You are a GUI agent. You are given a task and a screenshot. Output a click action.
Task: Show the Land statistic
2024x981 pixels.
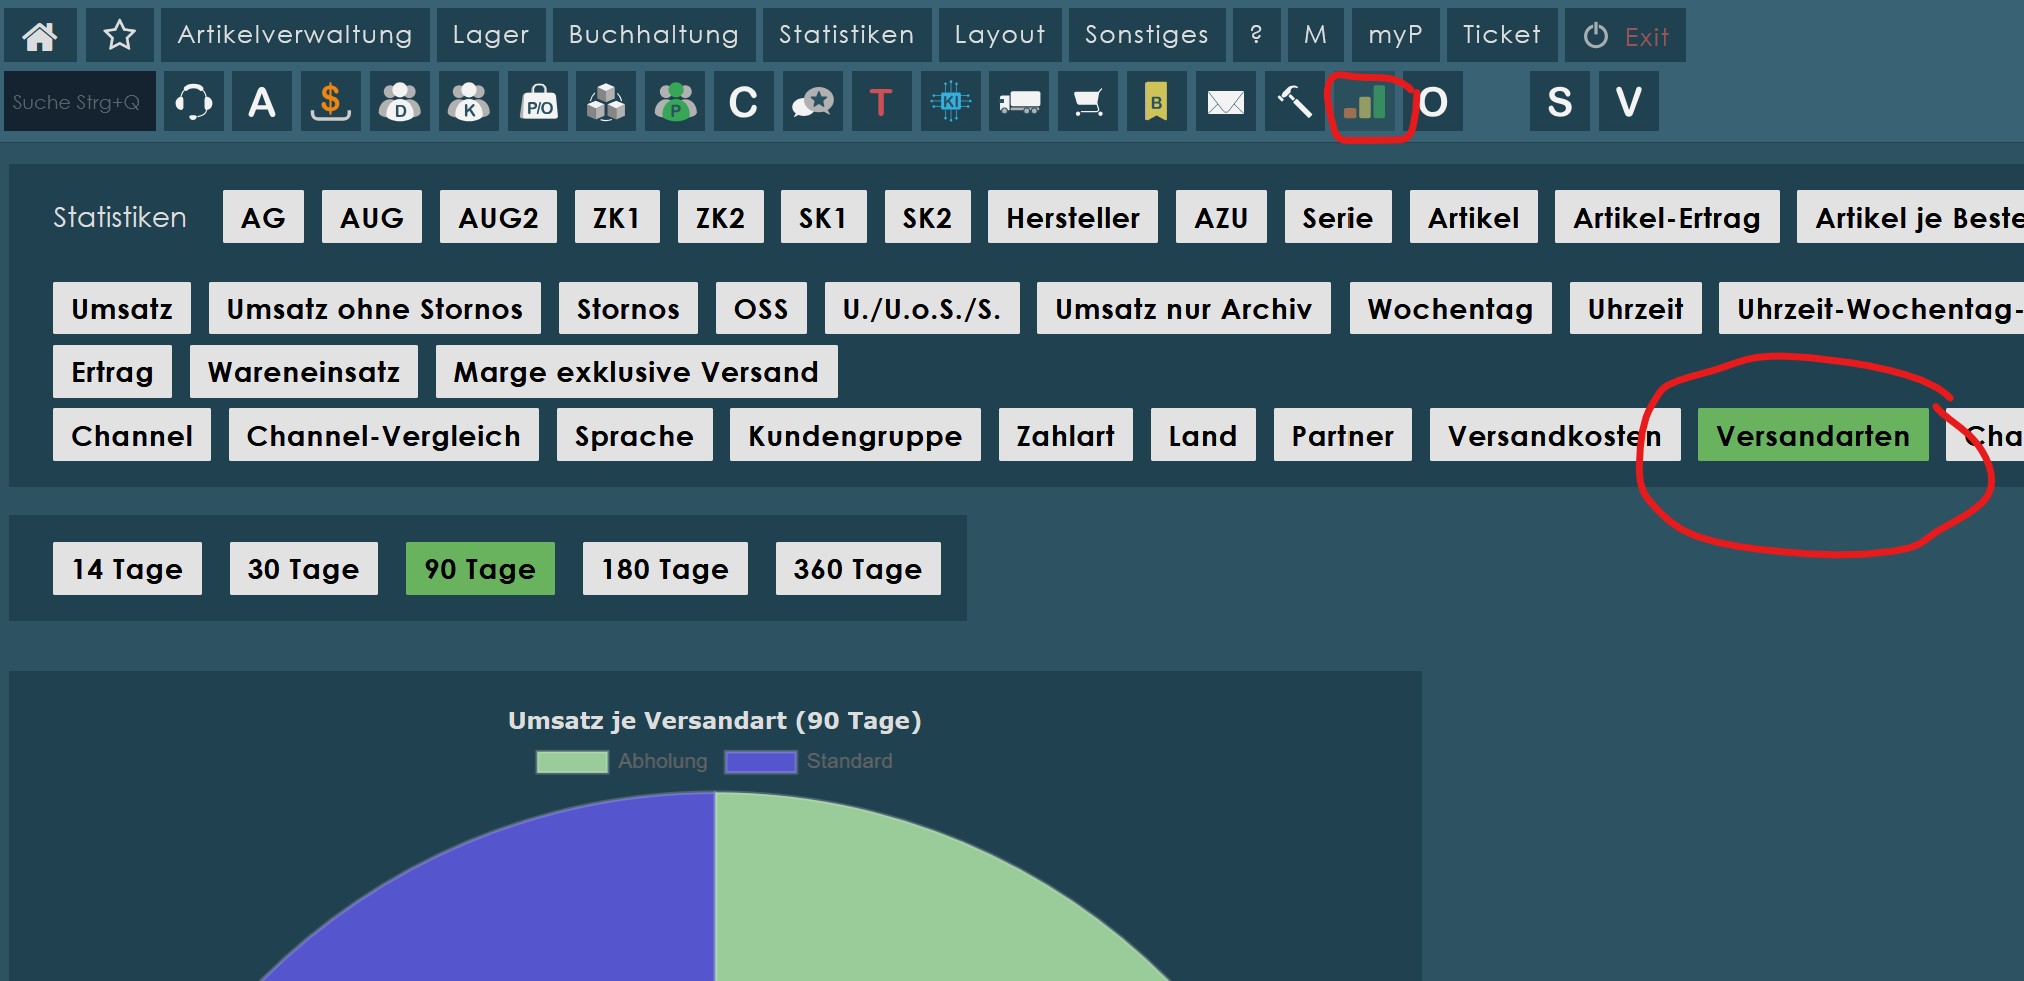pos(1203,435)
